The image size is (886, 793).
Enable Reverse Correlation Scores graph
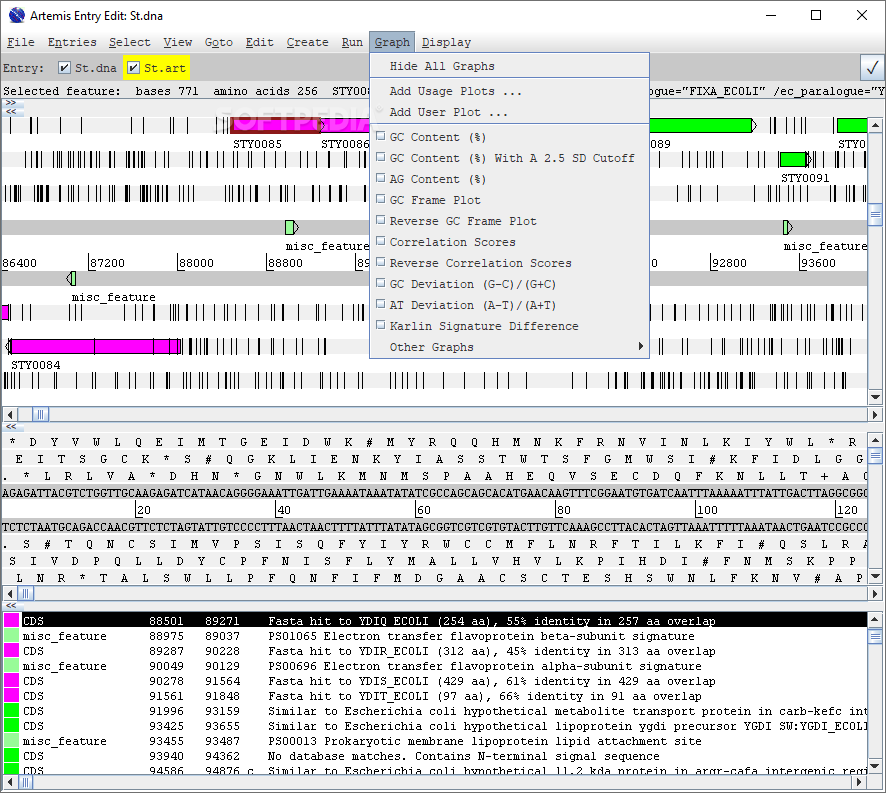pos(381,262)
